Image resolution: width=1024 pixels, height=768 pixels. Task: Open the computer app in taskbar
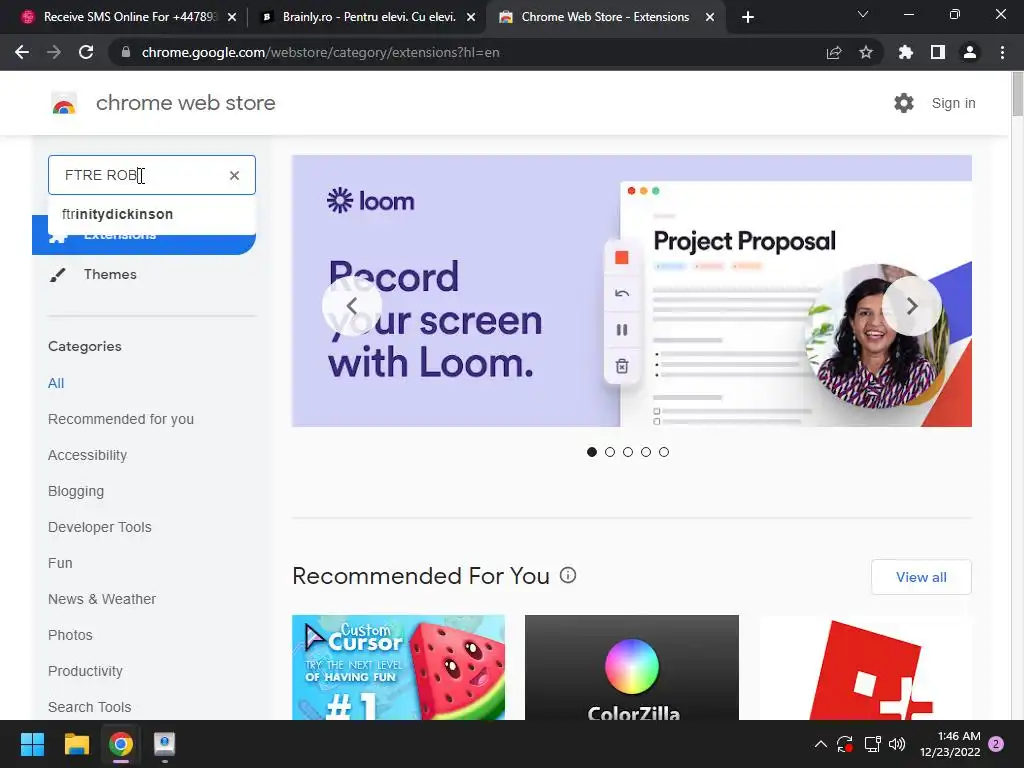165,744
